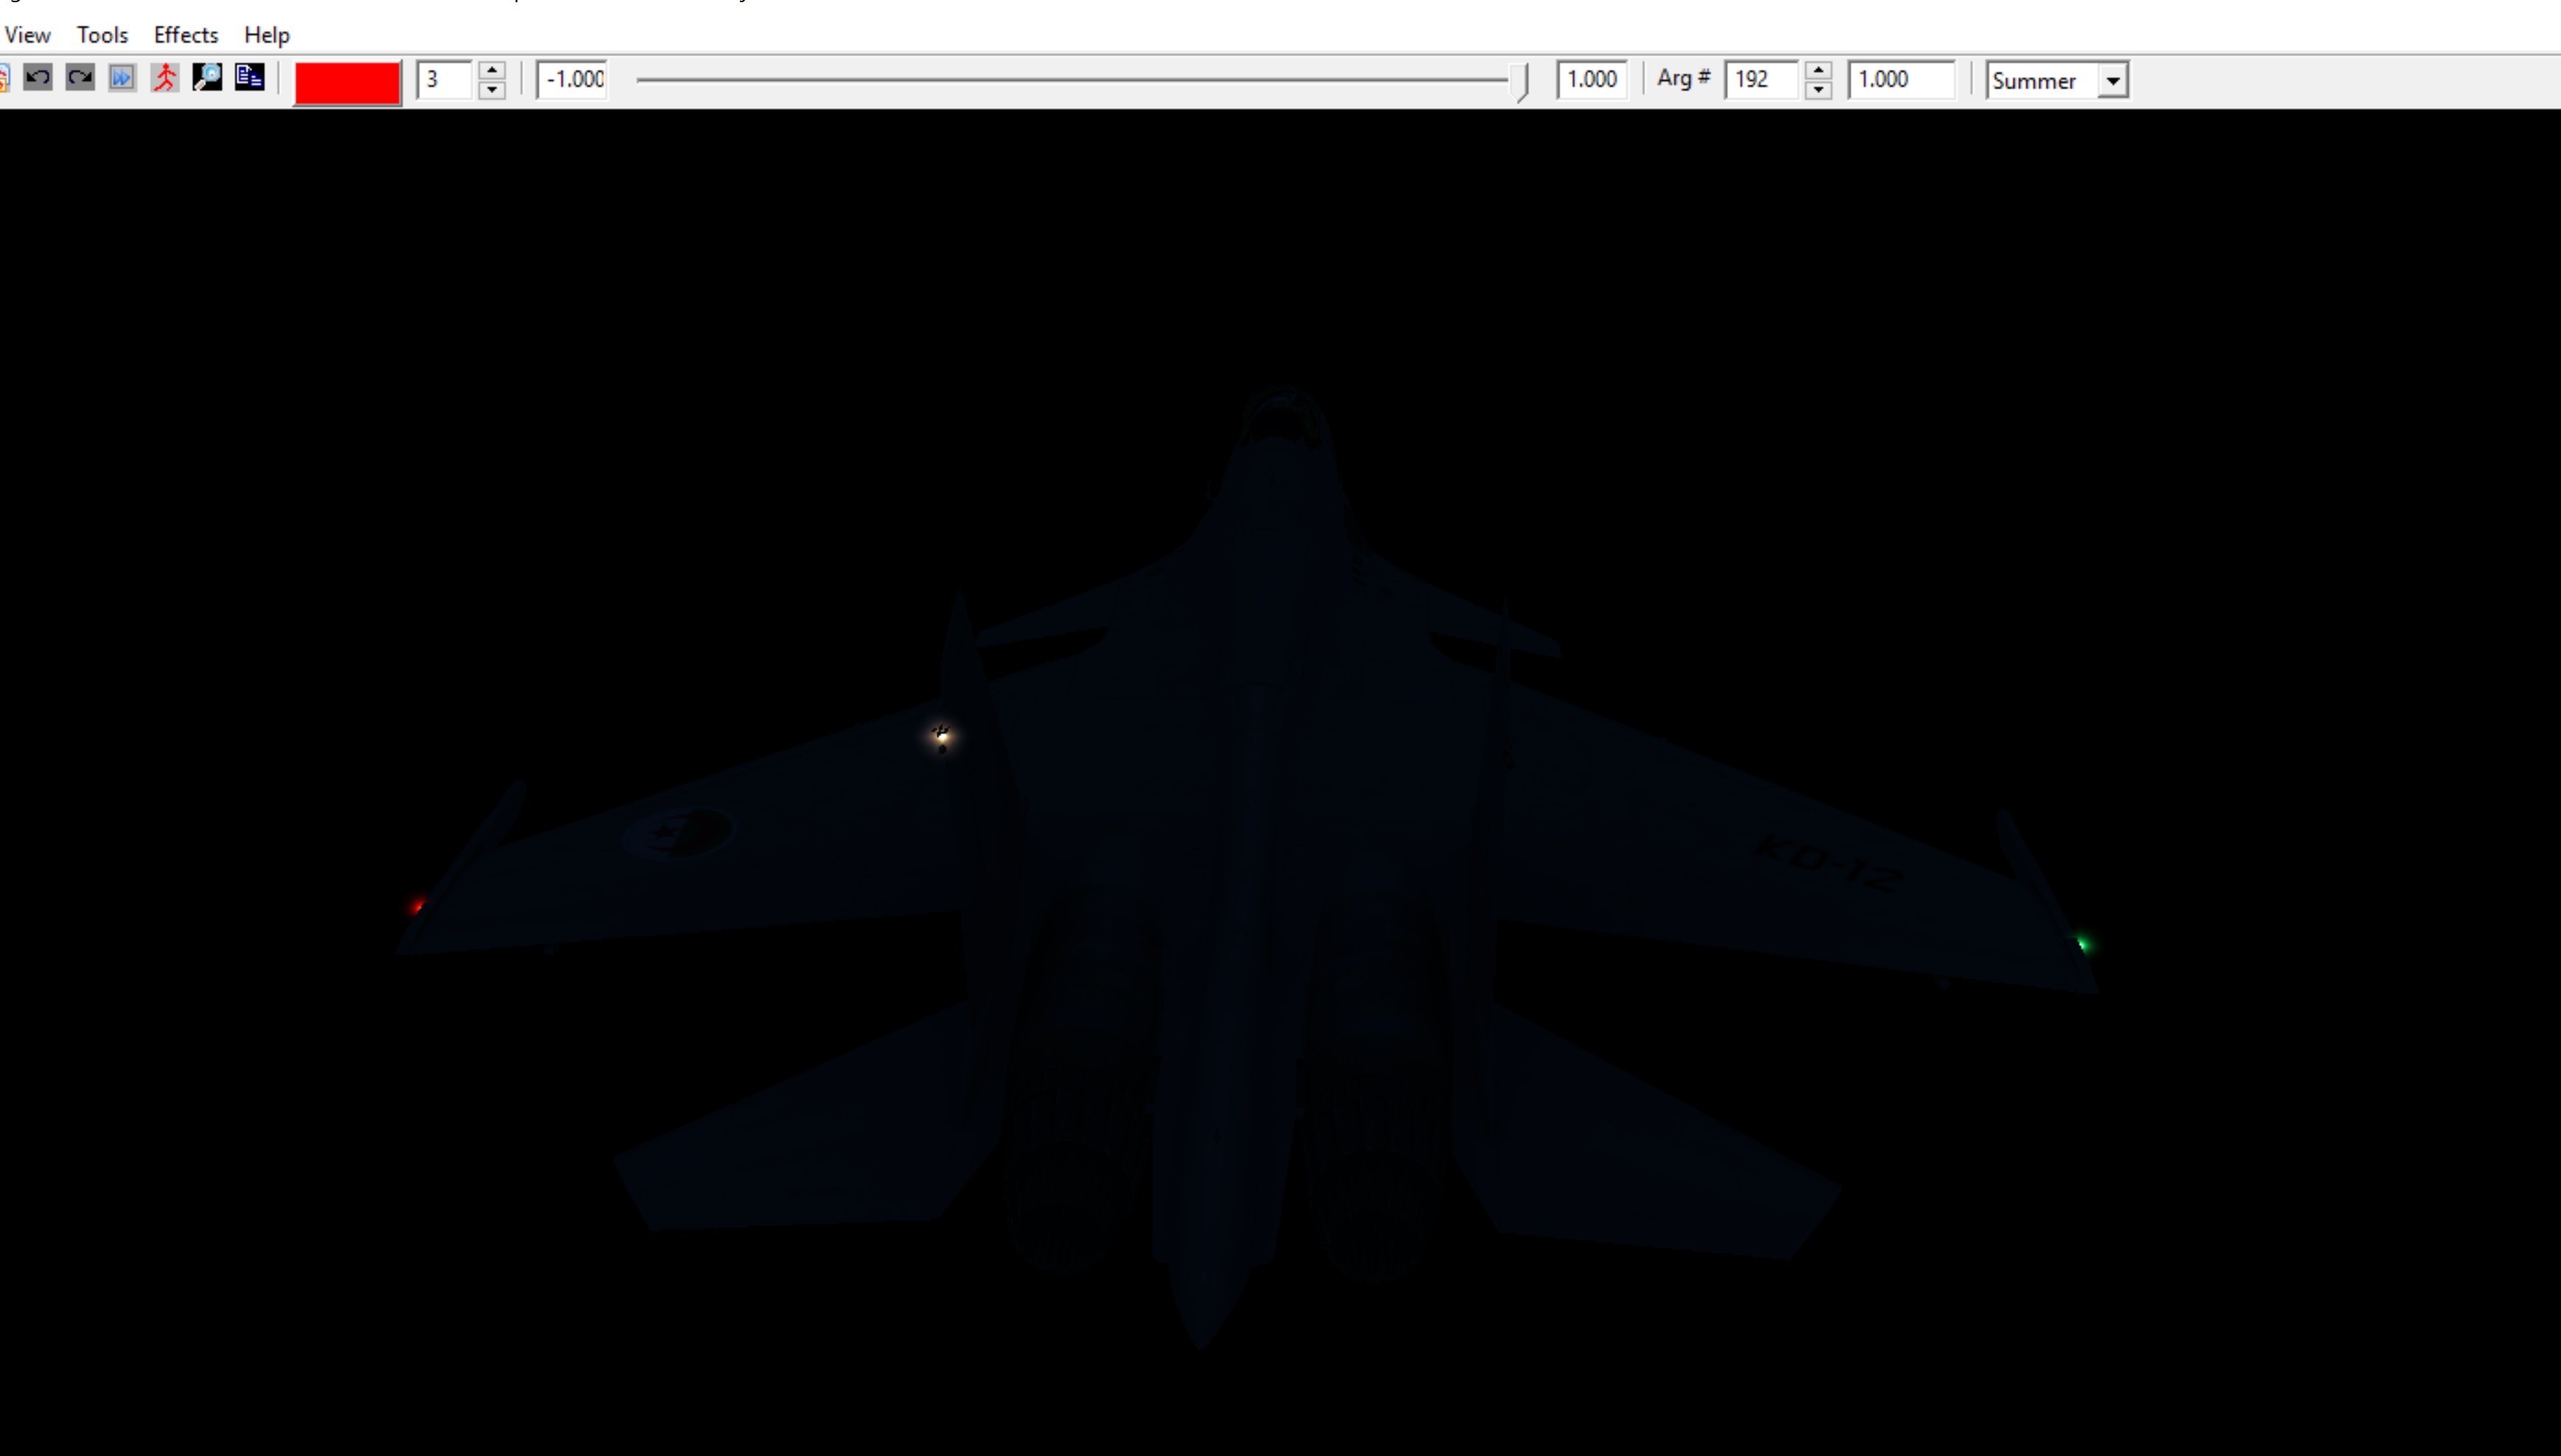Viewport: 2561px width, 1456px height.
Task: Click the magnifying glass search icon
Action: click(x=207, y=78)
